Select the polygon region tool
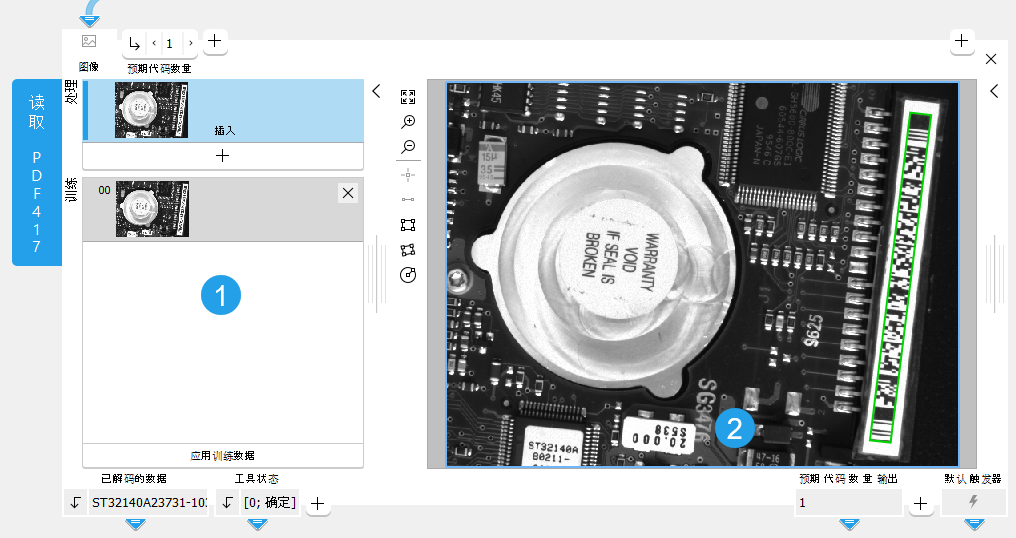The height and width of the screenshot is (538, 1016). click(x=407, y=250)
